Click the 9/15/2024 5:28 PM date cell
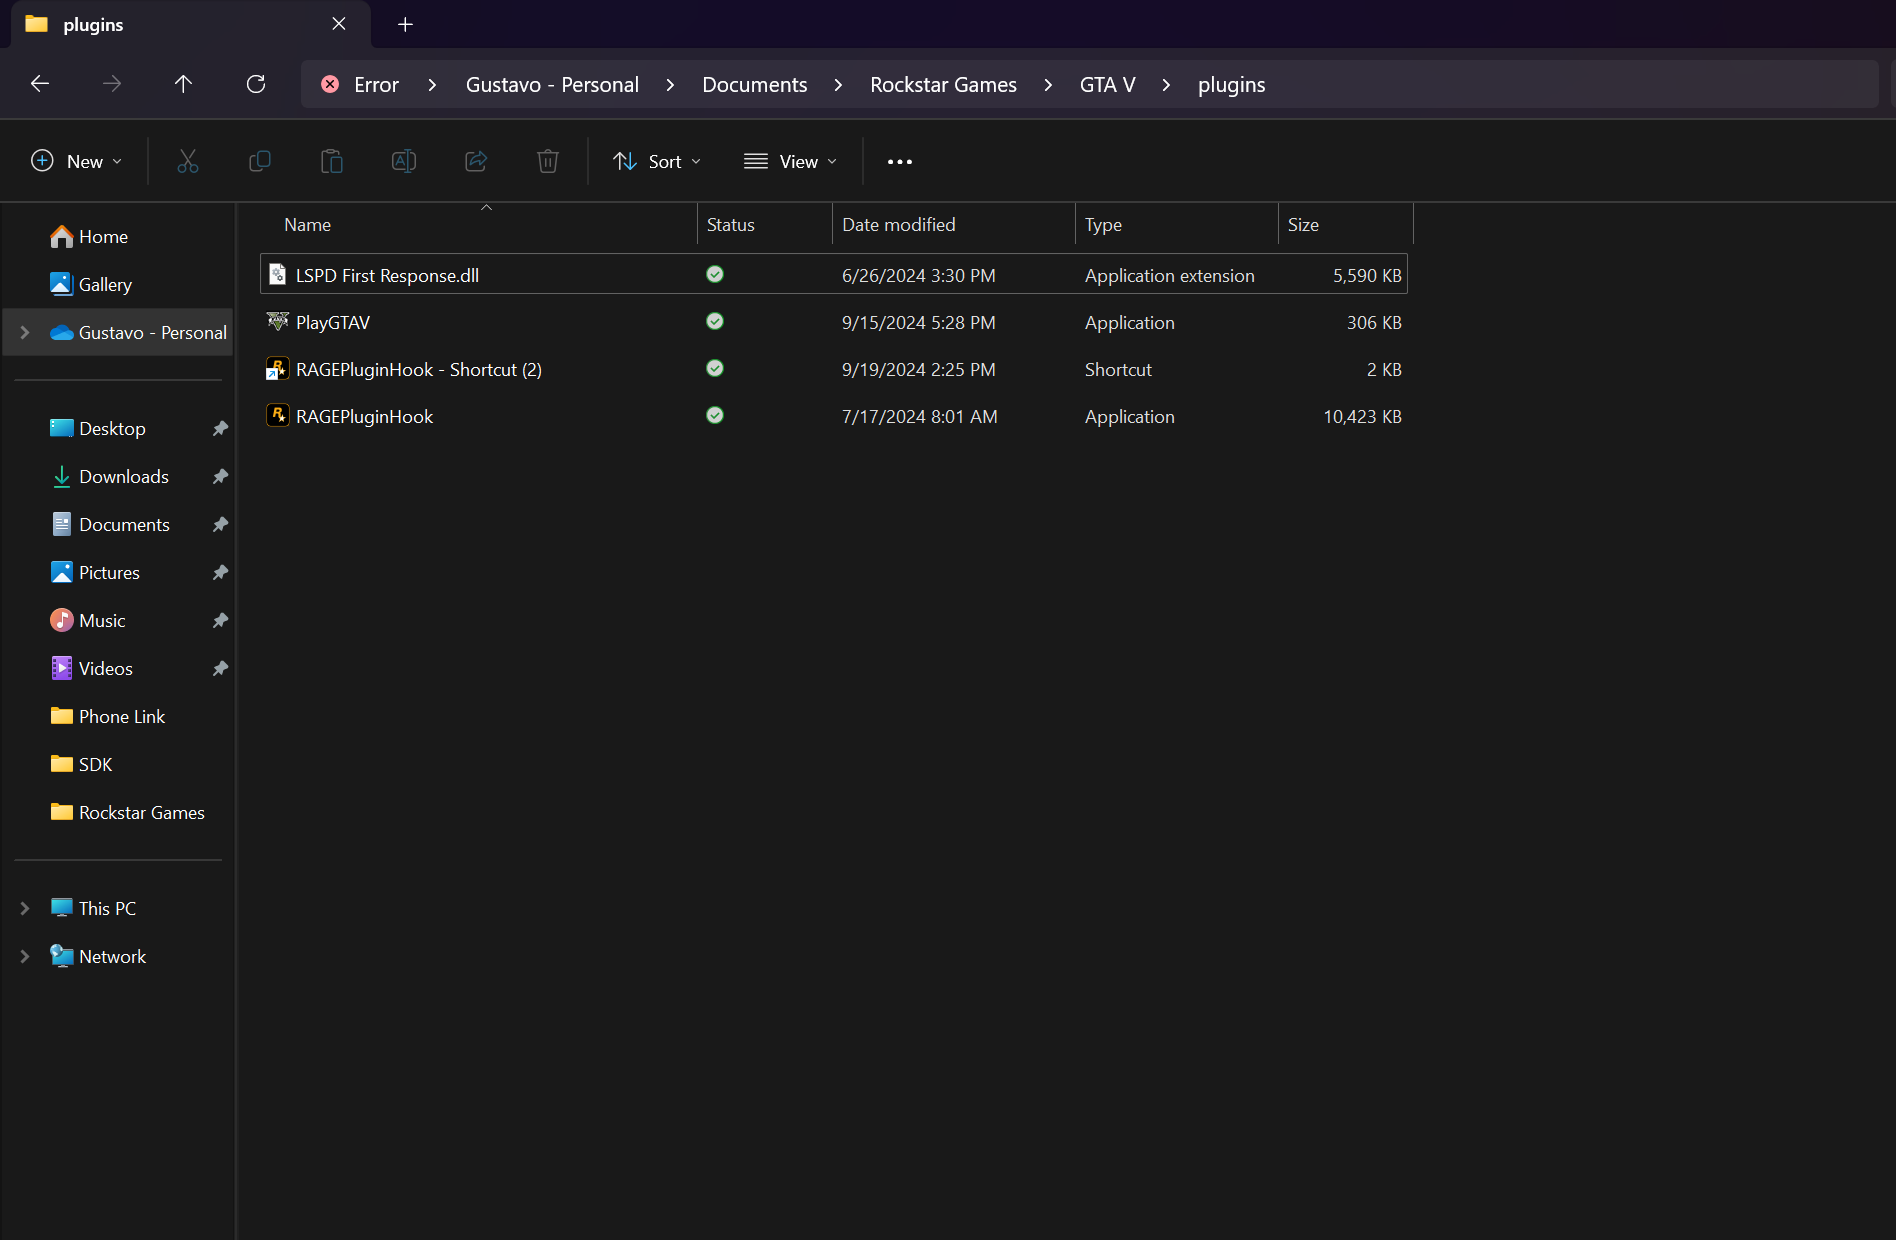 pyautogui.click(x=918, y=322)
